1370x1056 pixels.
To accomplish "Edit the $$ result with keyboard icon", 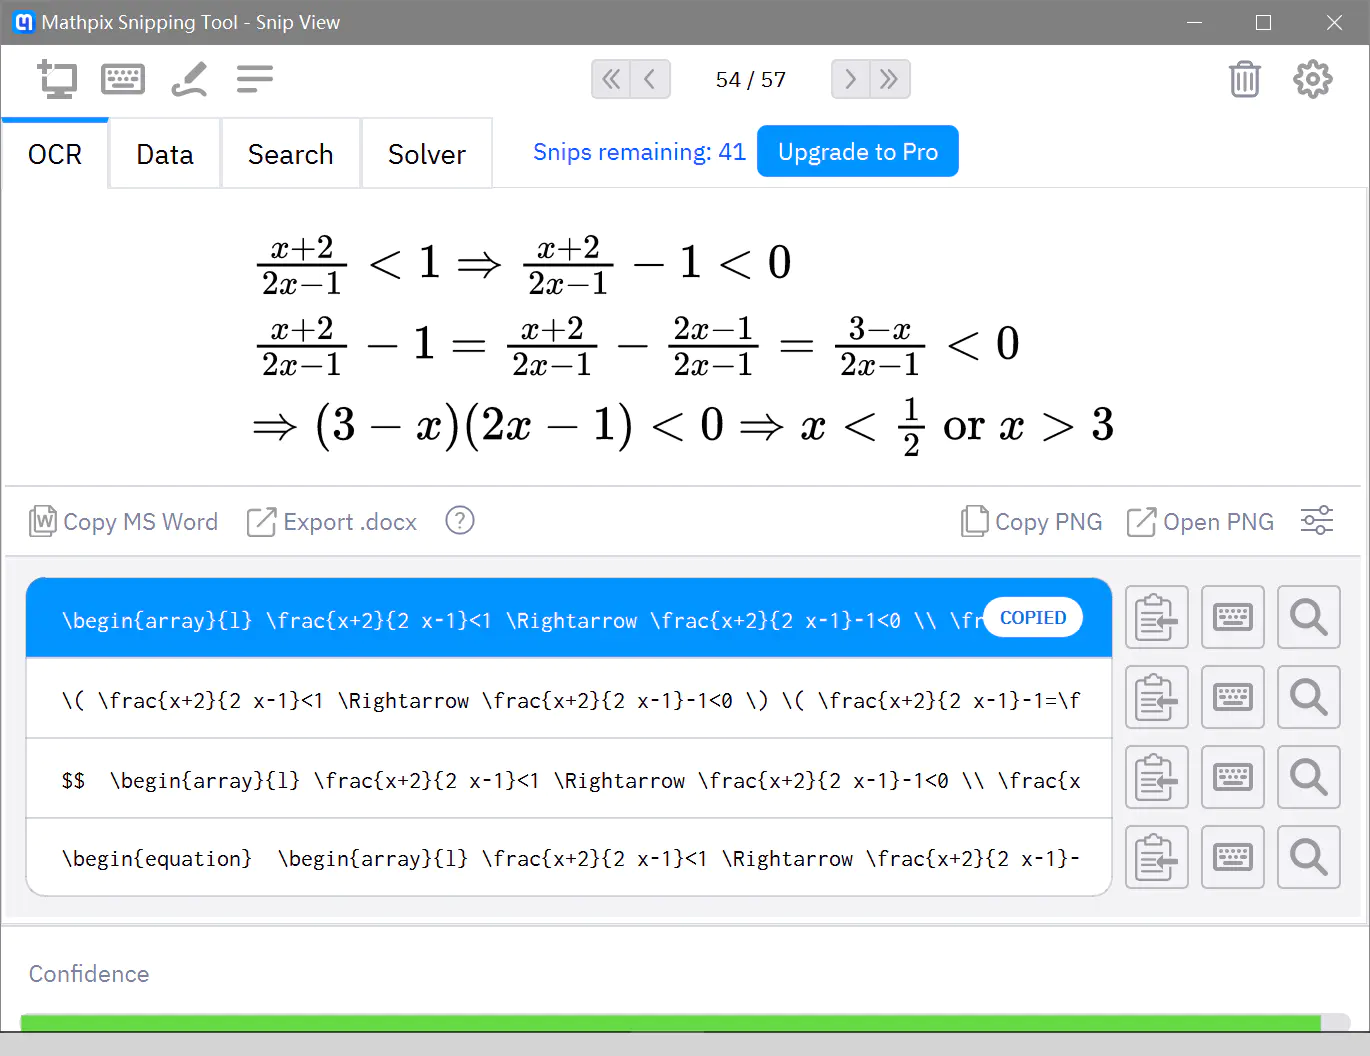I will click(x=1233, y=777).
